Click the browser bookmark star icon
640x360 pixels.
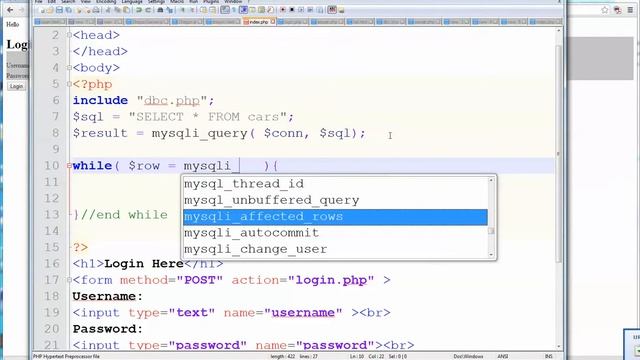(x=605, y=10)
